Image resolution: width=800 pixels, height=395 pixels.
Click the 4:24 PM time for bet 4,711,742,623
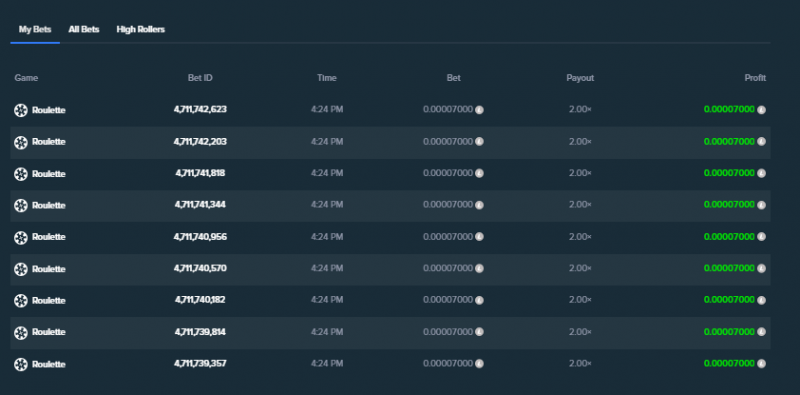pyautogui.click(x=327, y=109)
